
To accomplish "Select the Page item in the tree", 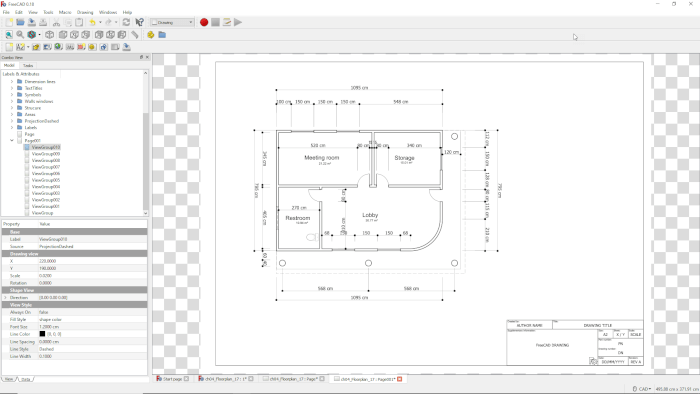I will pyautogui.click(x=29, y=134).
